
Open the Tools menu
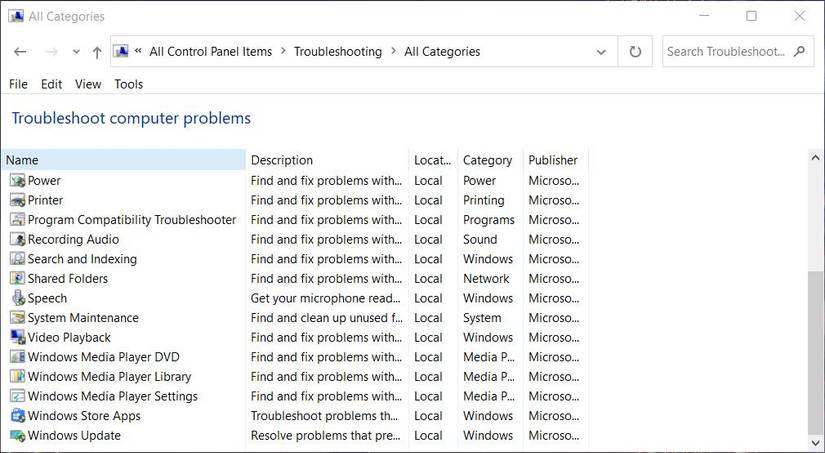click(x=129, y=84)
